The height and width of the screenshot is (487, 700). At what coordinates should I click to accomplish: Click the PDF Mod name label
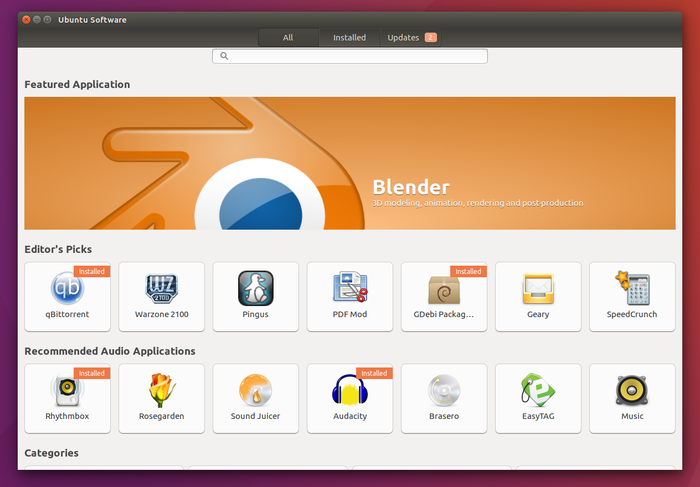tap(350, 314)
